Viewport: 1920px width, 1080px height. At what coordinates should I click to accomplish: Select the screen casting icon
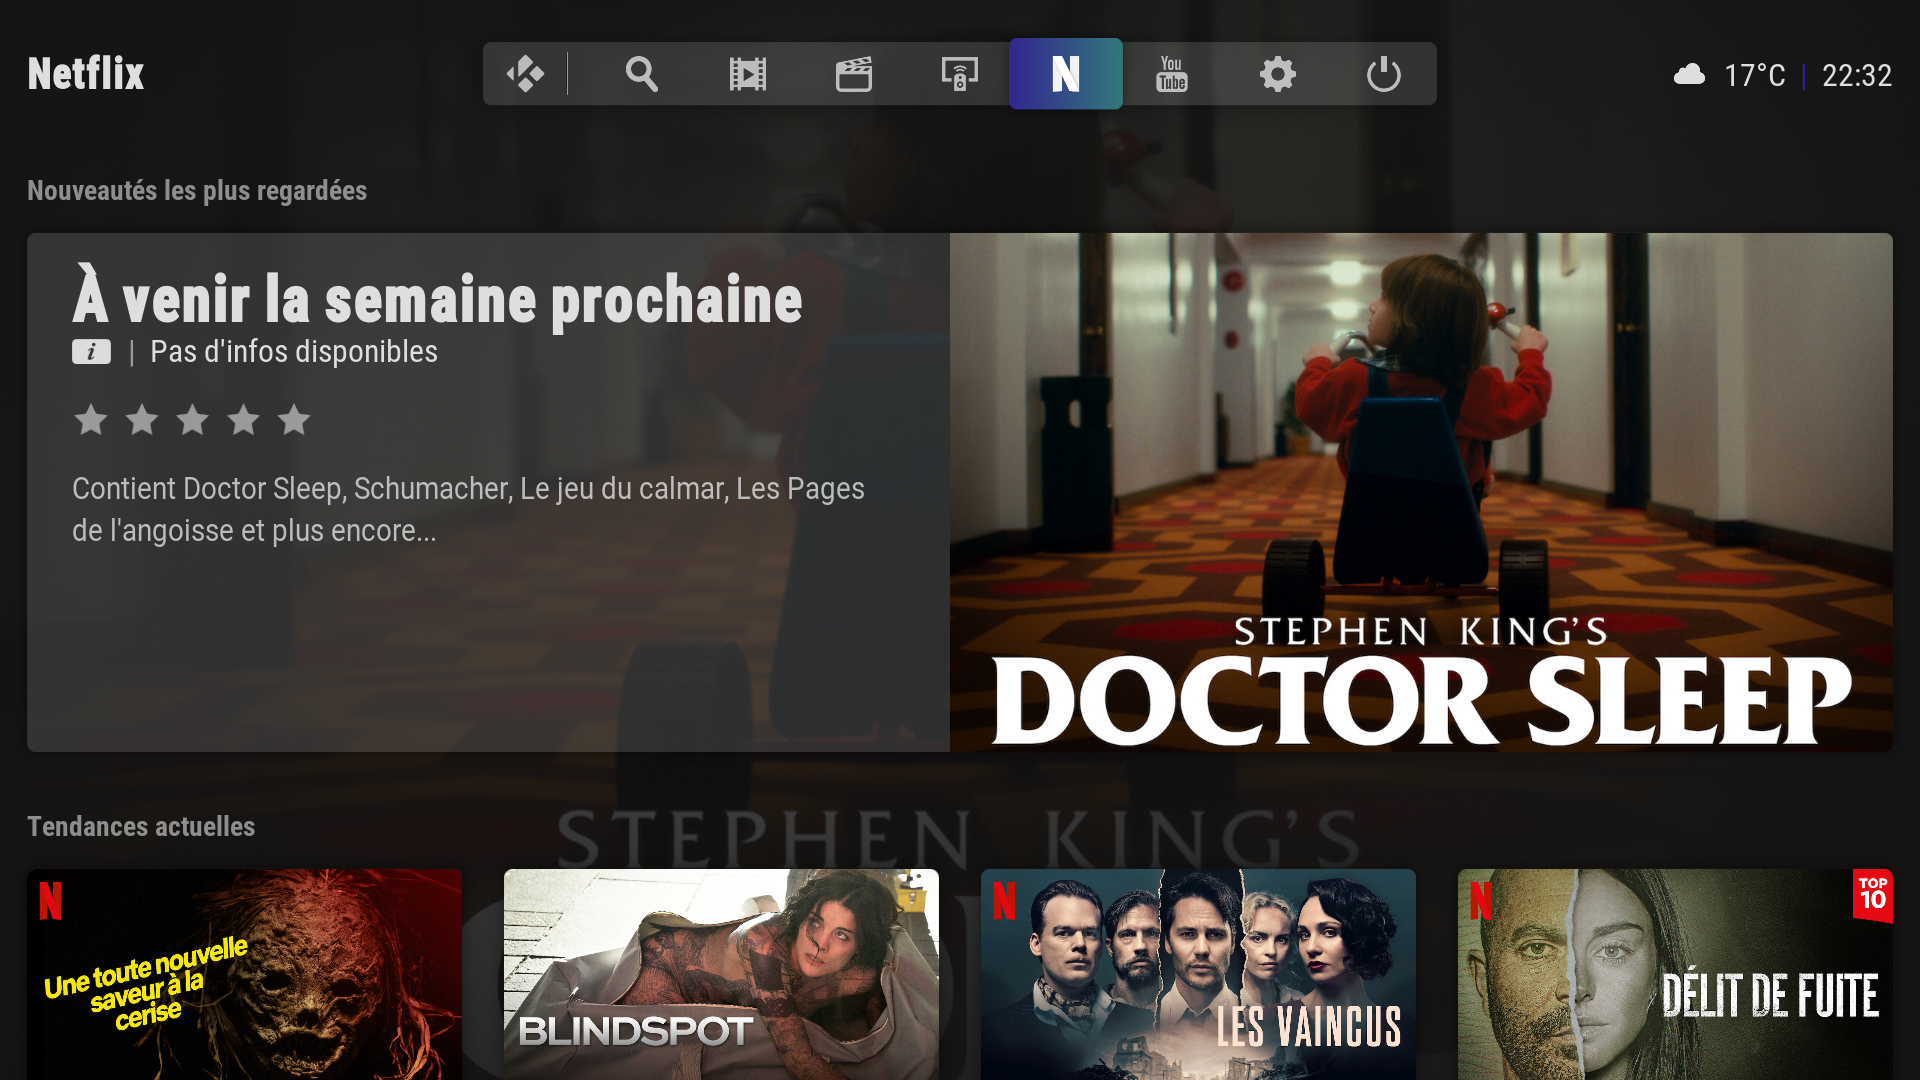pyautogui.click(x=959, y=73)
